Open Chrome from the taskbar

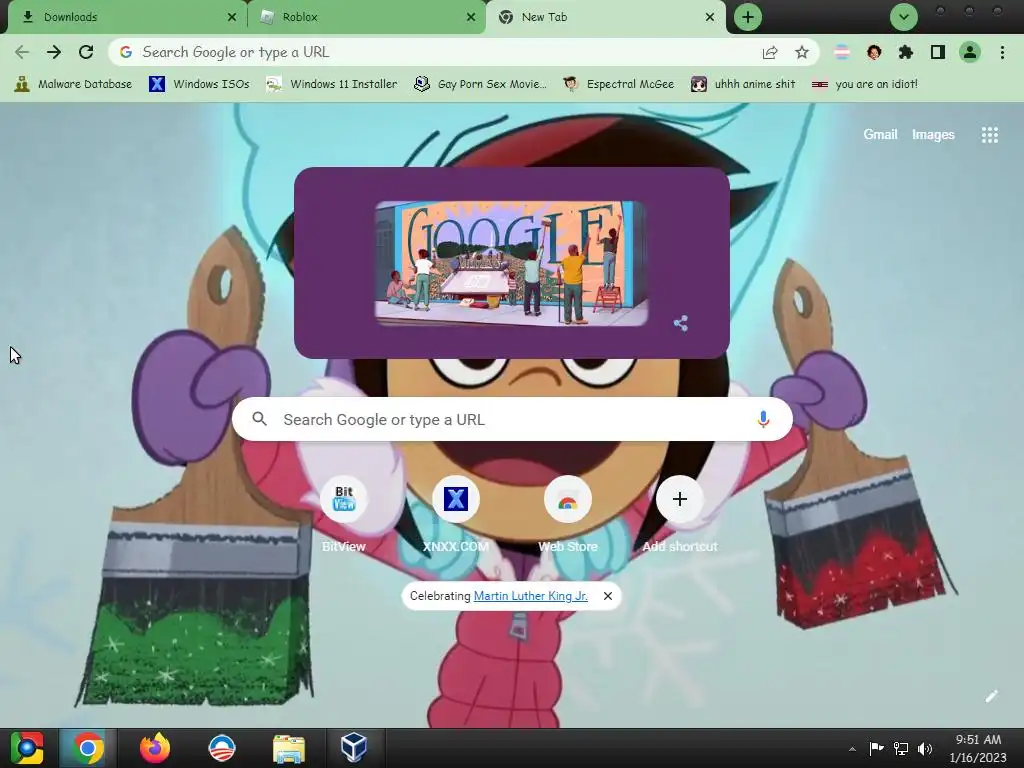88,748
